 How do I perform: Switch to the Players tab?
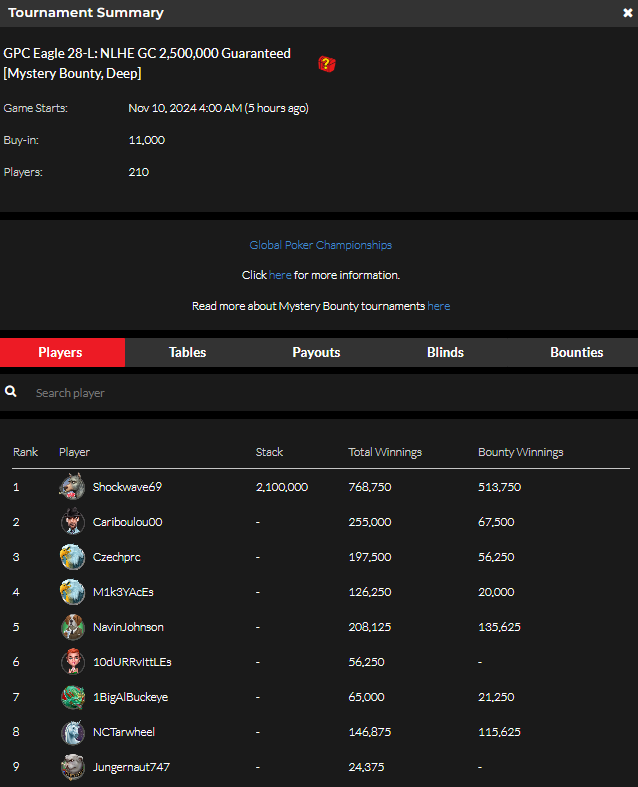point(62,352)
